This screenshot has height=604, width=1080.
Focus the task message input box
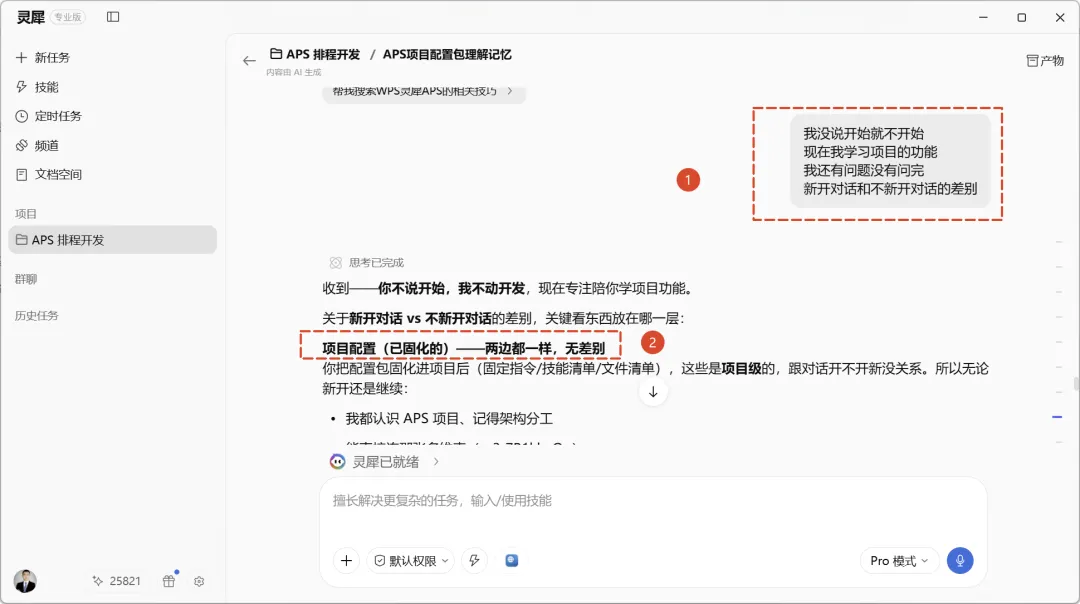pos(653,501)
